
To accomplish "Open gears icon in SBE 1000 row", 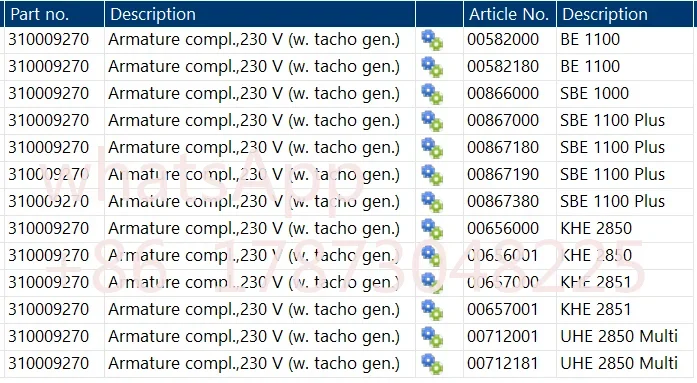I will [x=432, y=94].
